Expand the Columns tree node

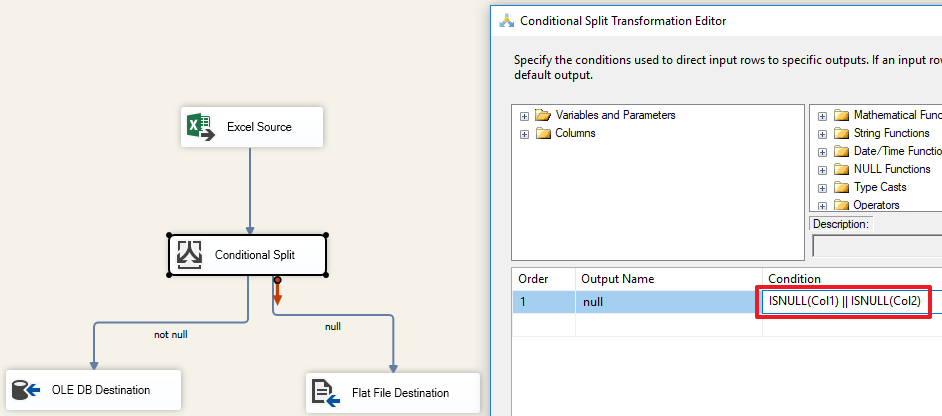(524, 134)
